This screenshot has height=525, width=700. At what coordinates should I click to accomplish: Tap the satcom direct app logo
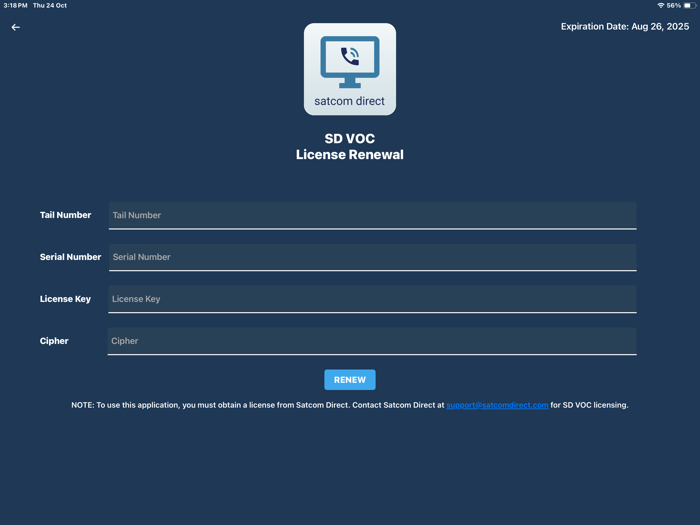tap(350, 69)
